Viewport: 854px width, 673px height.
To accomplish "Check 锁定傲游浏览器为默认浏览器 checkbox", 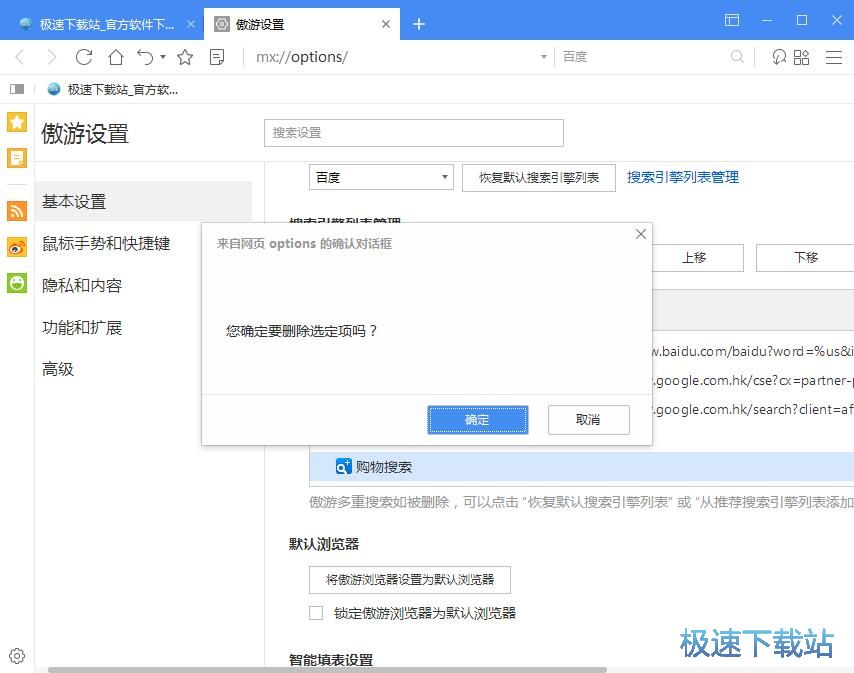I will (x=316, y=613).
